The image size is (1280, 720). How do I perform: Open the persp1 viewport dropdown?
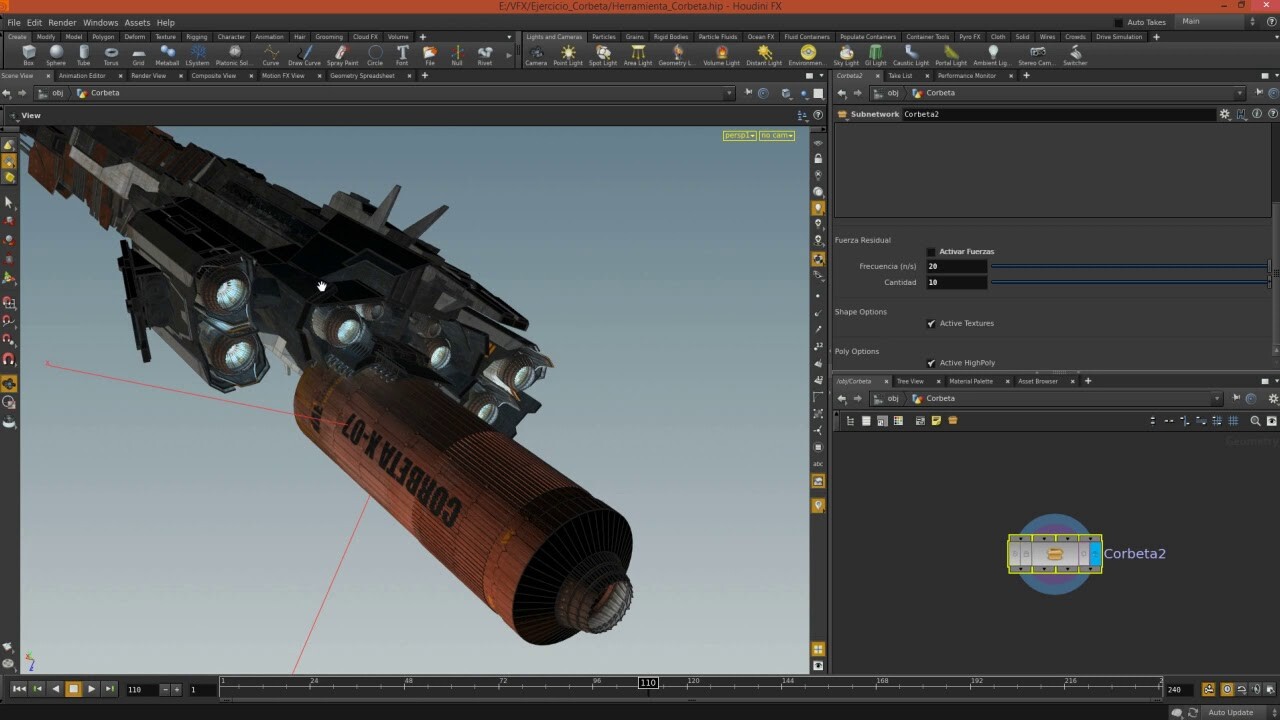point(738,135)
